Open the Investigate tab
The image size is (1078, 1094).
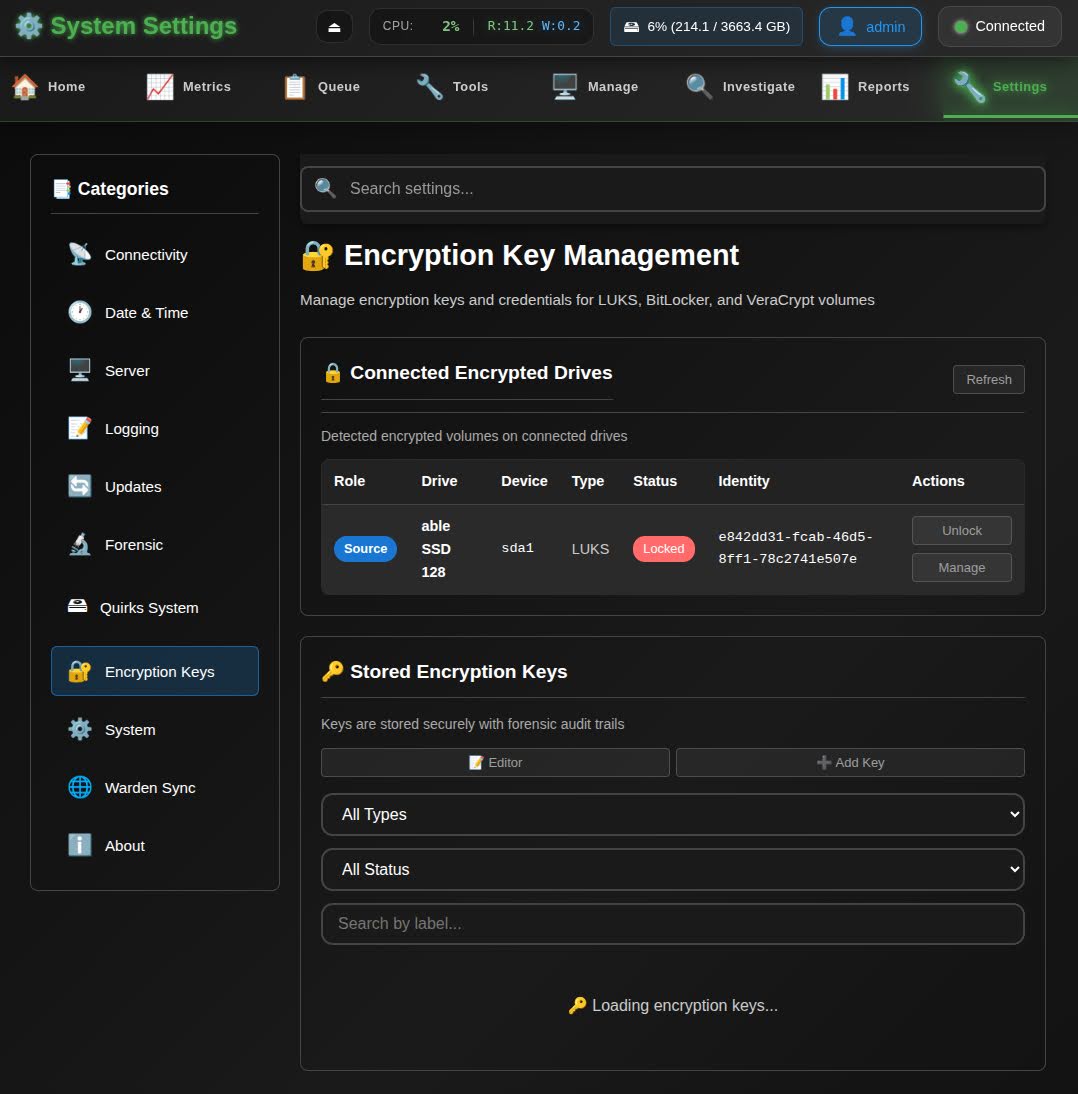(x=741, y=87)
